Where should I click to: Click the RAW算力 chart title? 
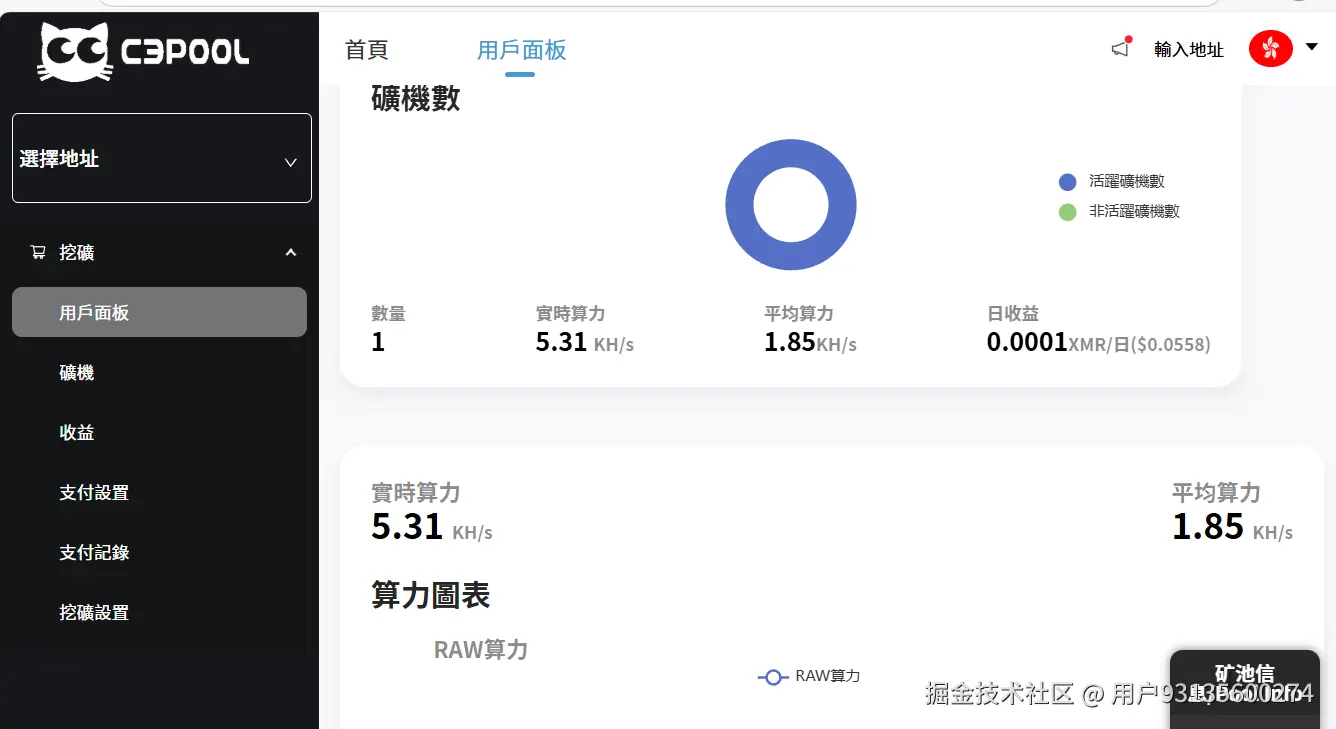click(481, 650)
